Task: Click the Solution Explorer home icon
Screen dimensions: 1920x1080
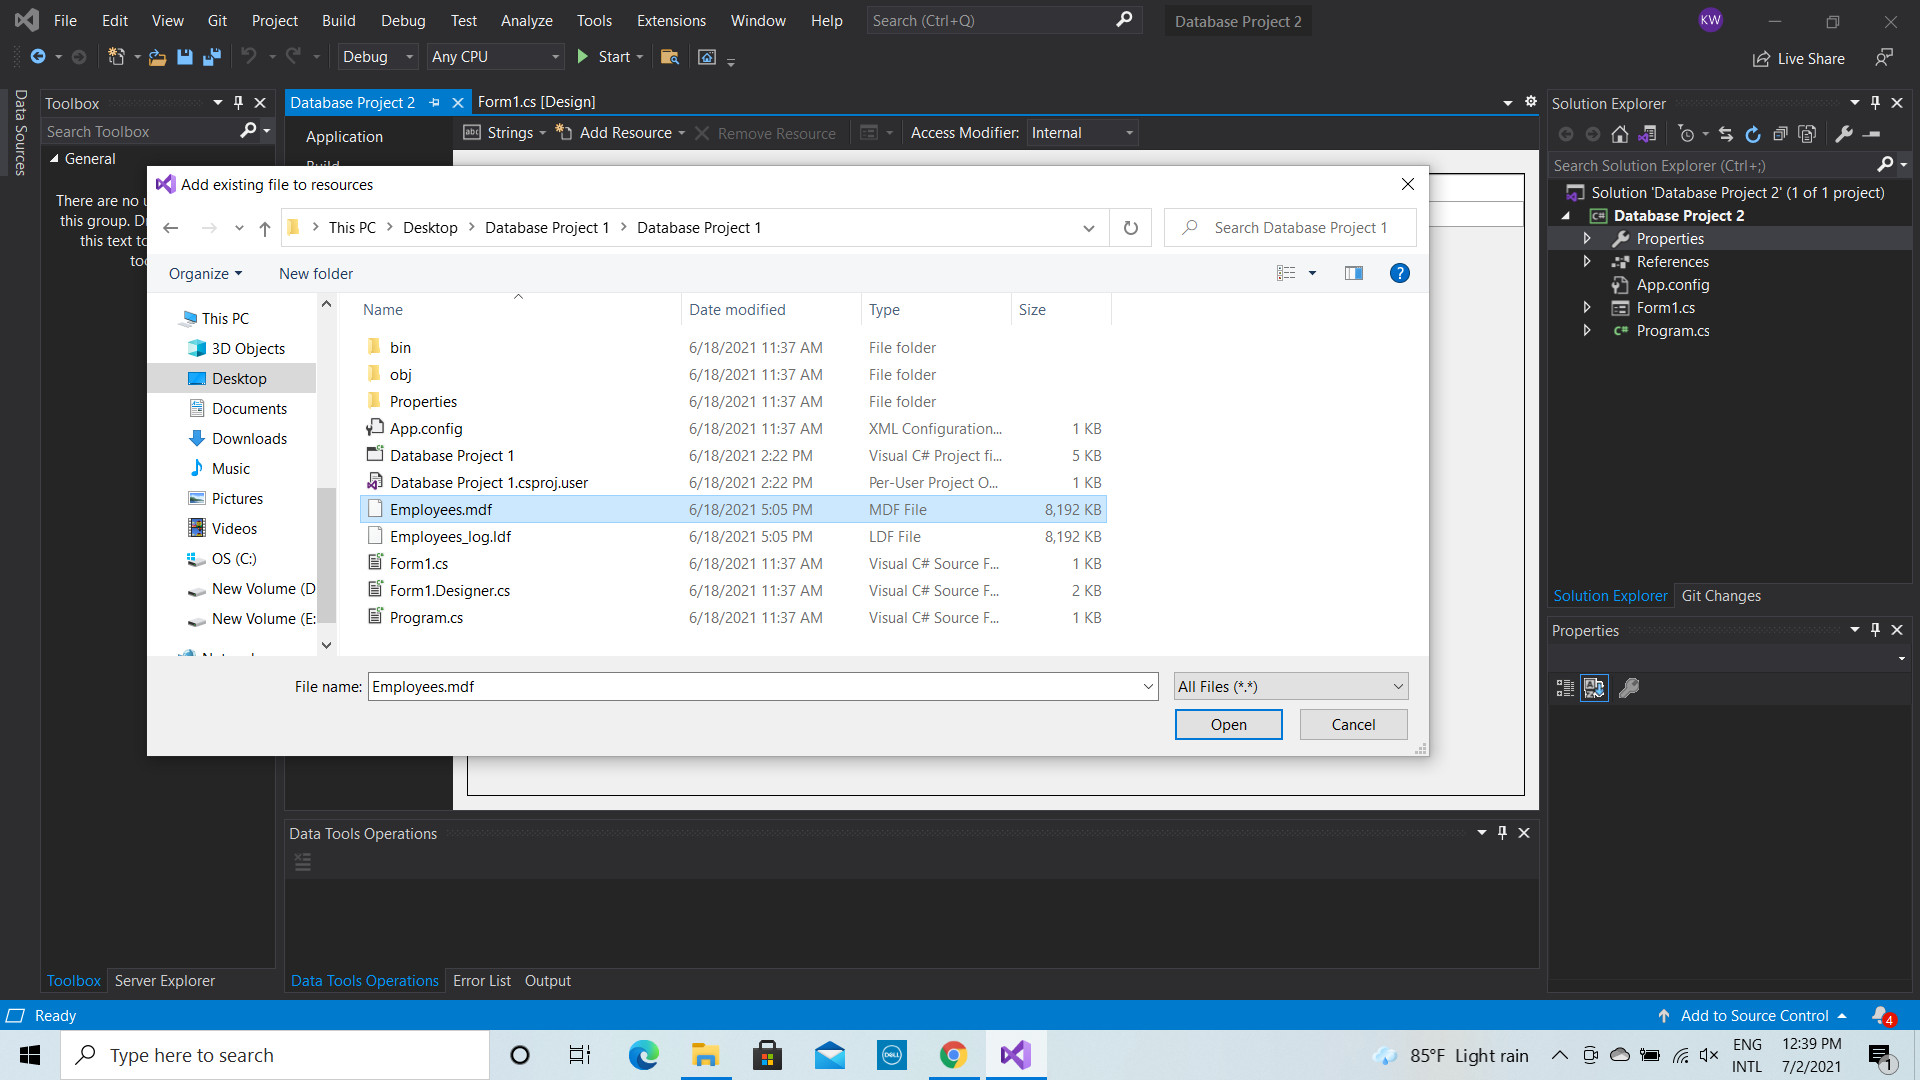Action: click(x=1620, y=134)
